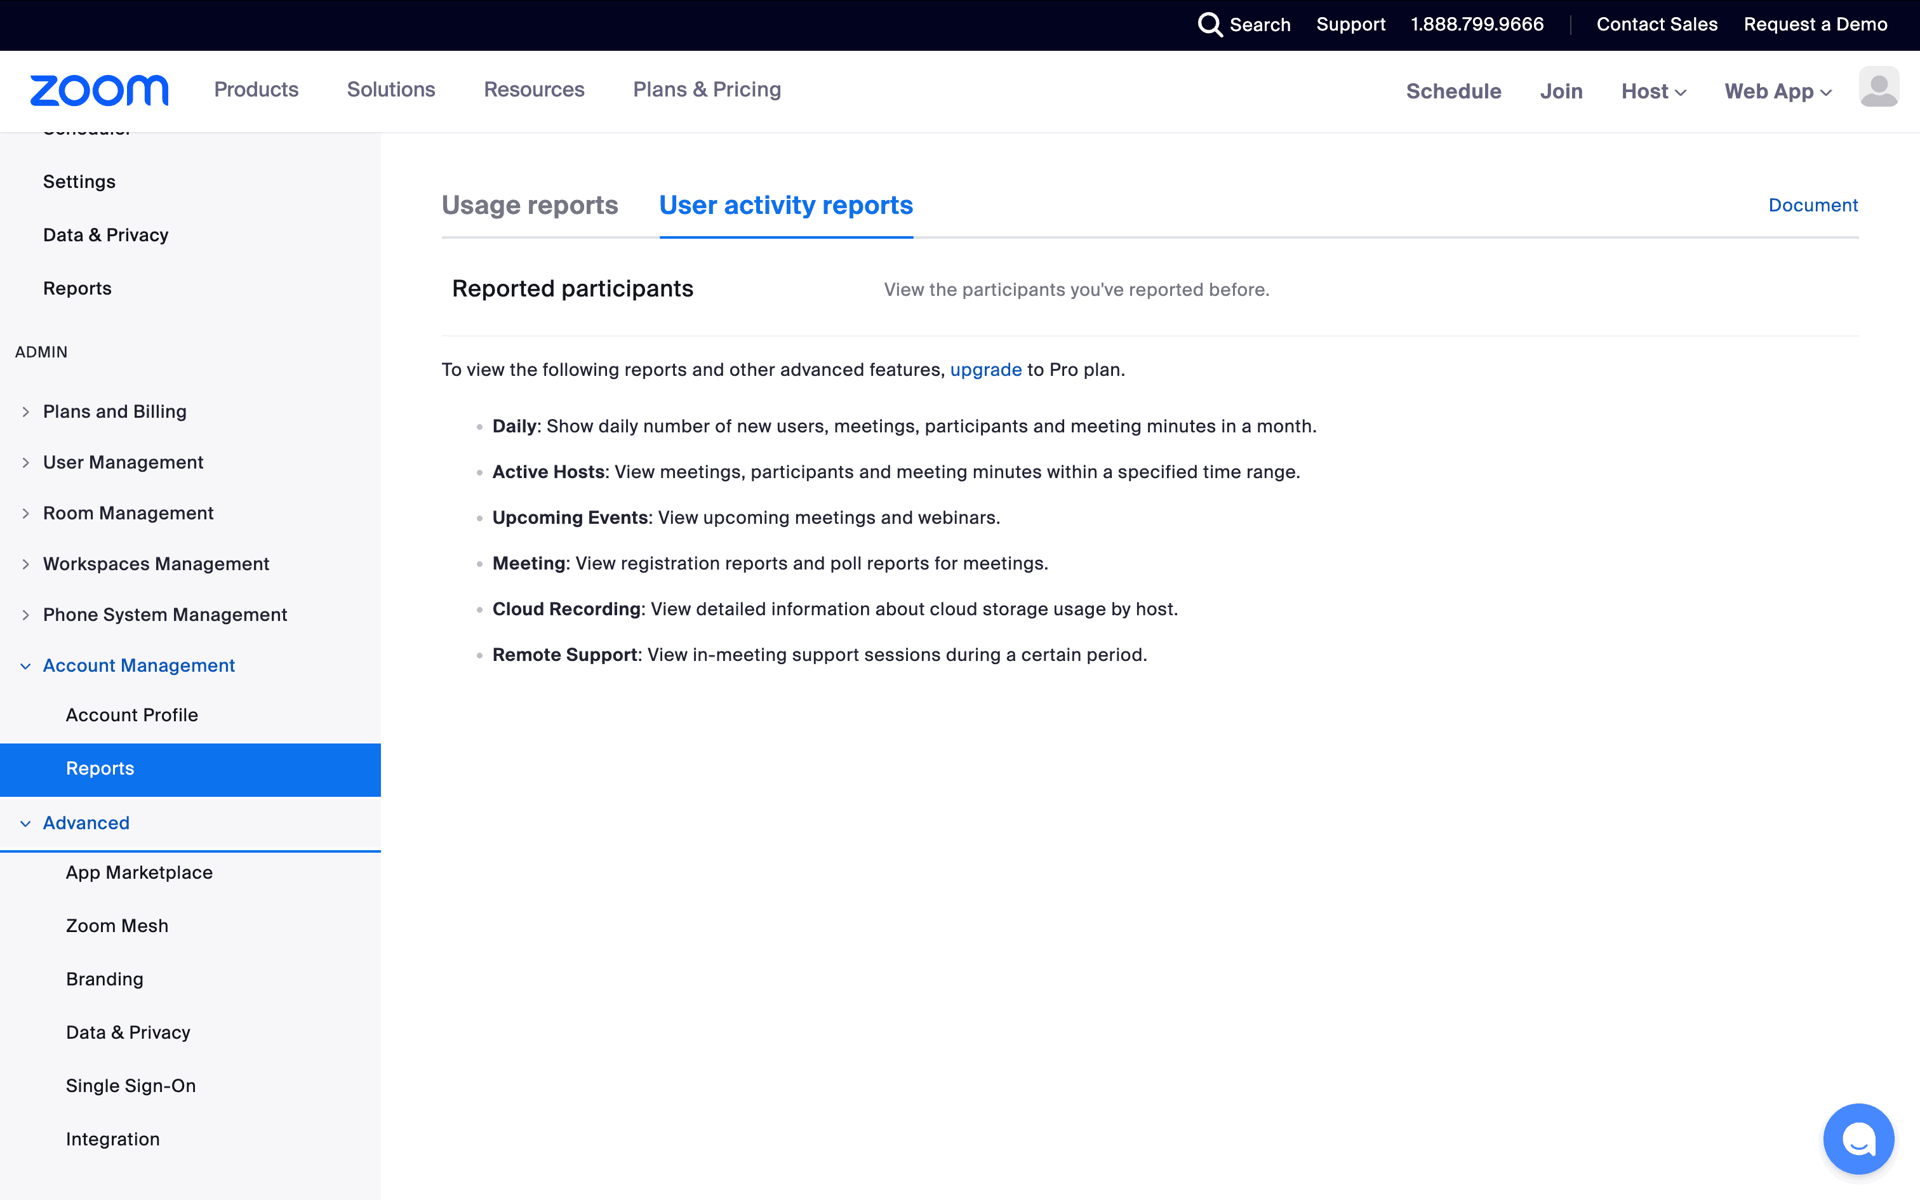Collapse Account Management section
The width and height of the screenshot is (1920, 1200).
(x=26, y=666)
